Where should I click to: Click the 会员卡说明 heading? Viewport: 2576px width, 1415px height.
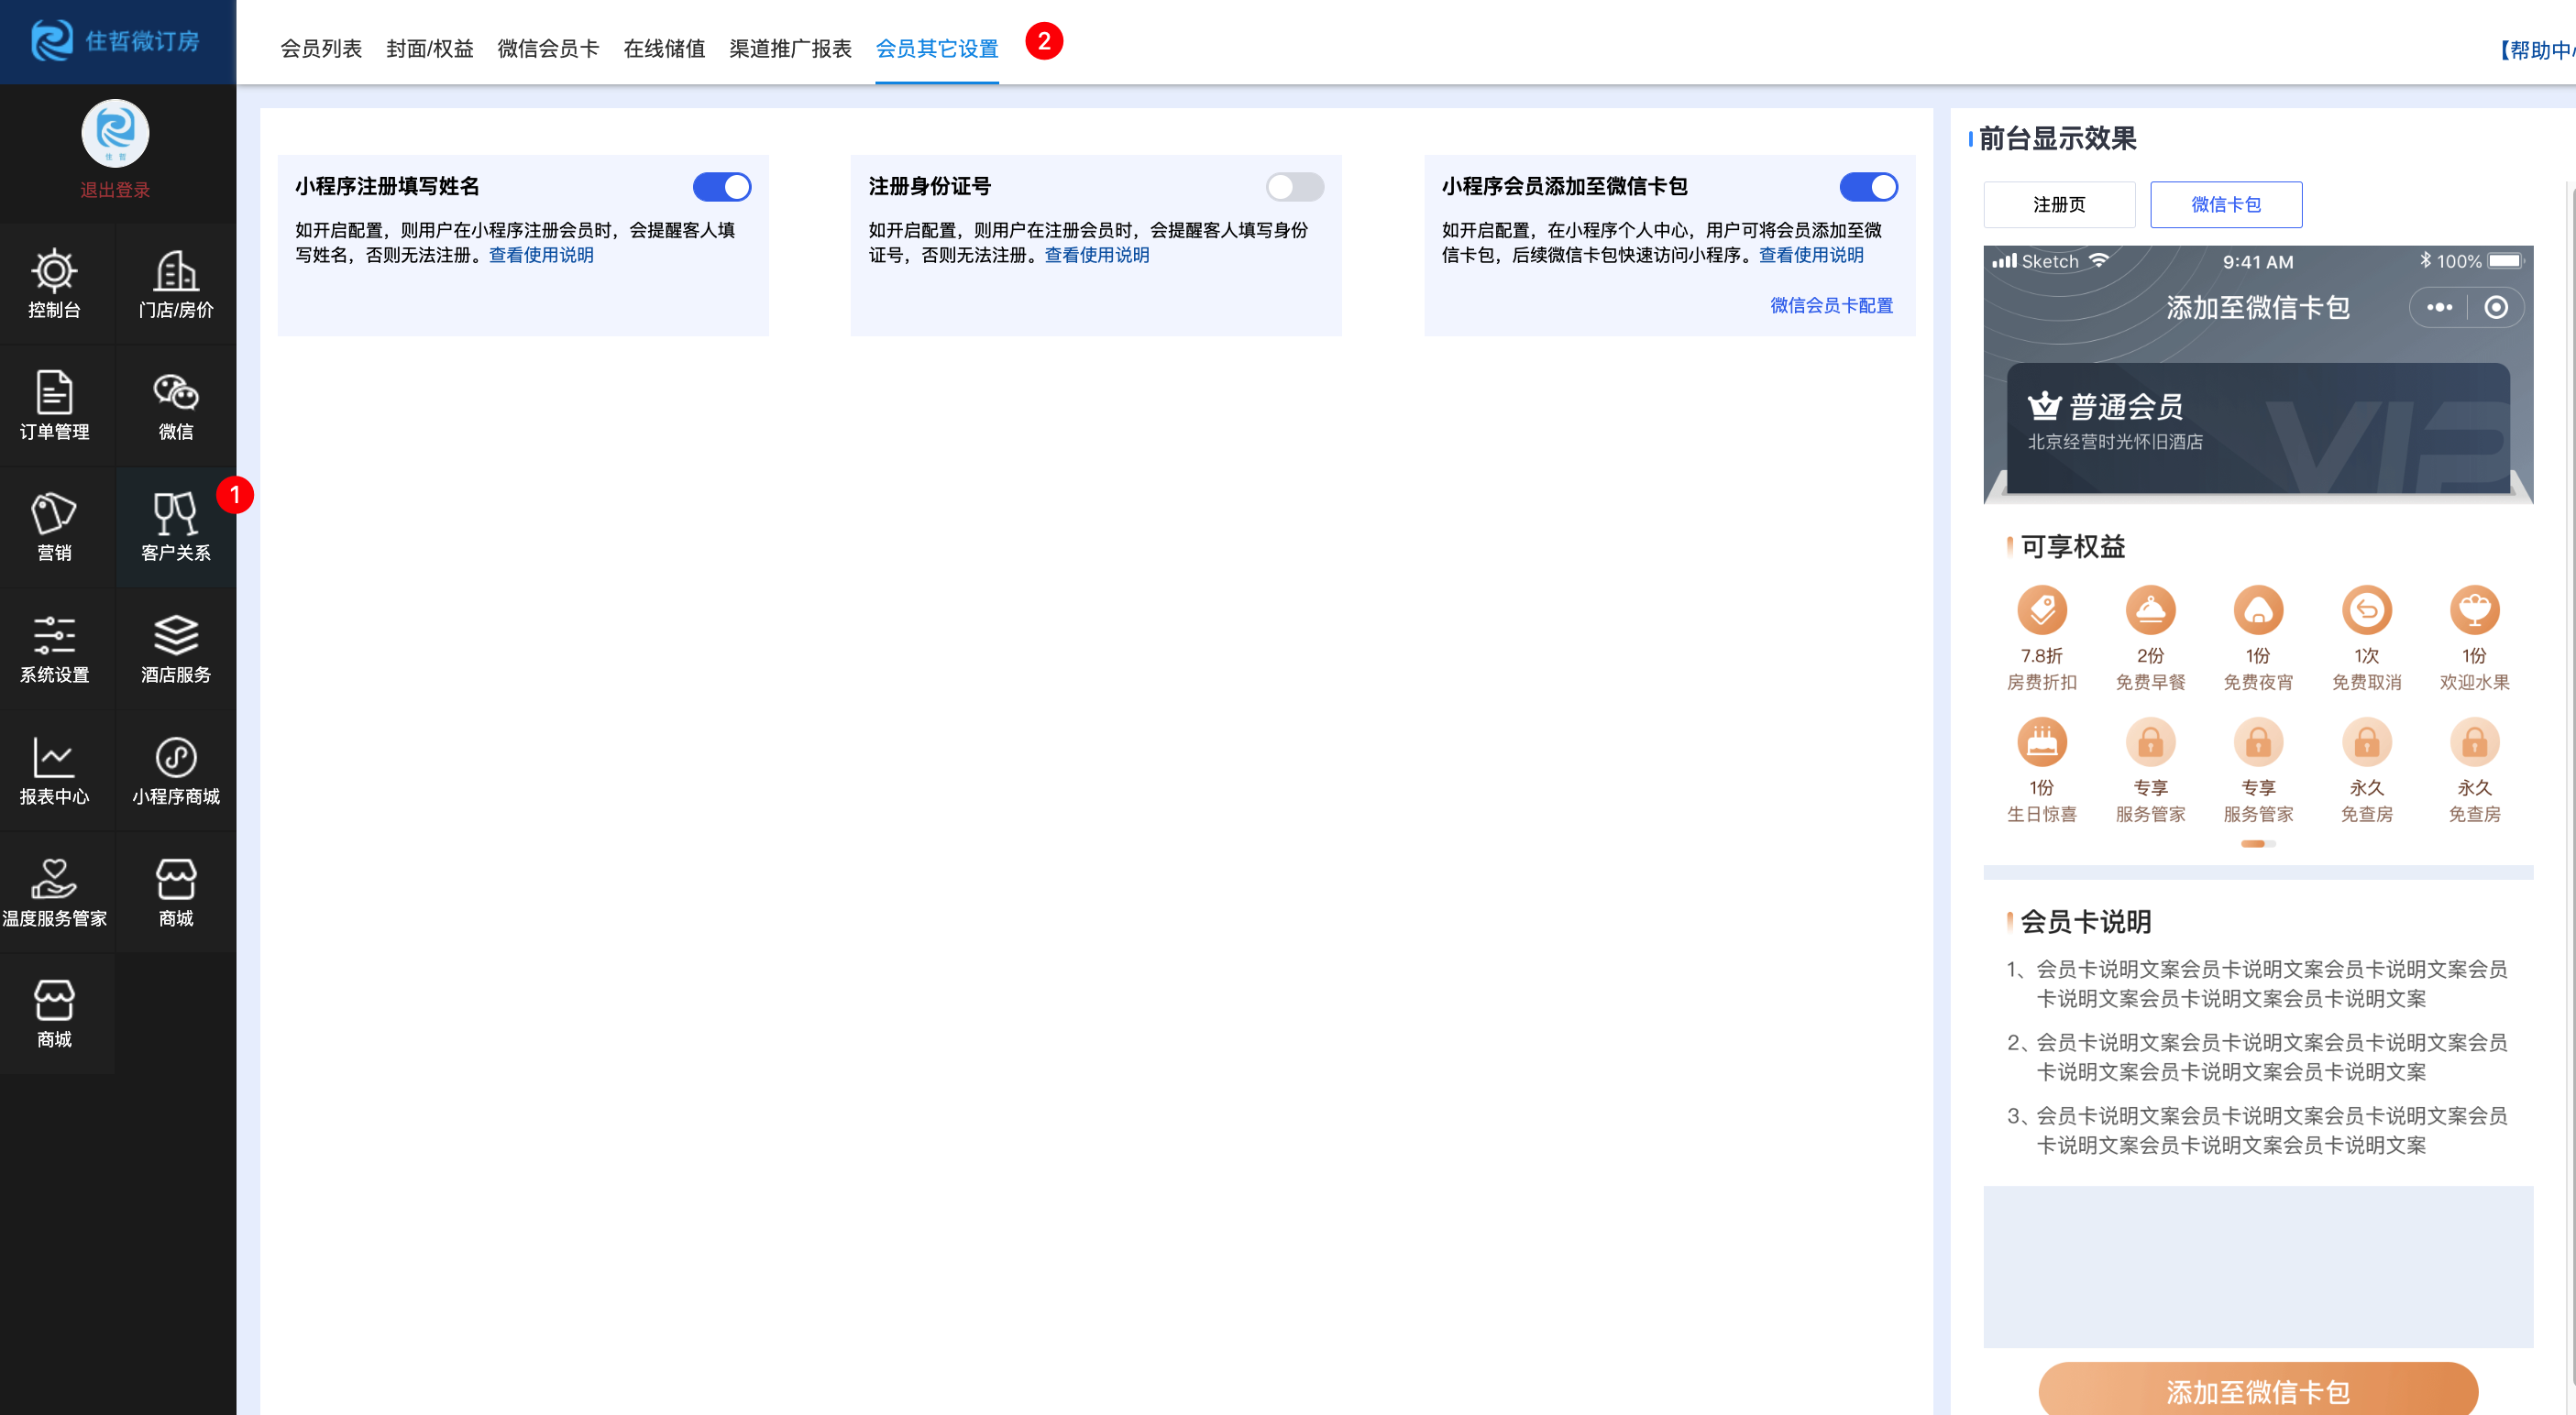[2085, 921]
